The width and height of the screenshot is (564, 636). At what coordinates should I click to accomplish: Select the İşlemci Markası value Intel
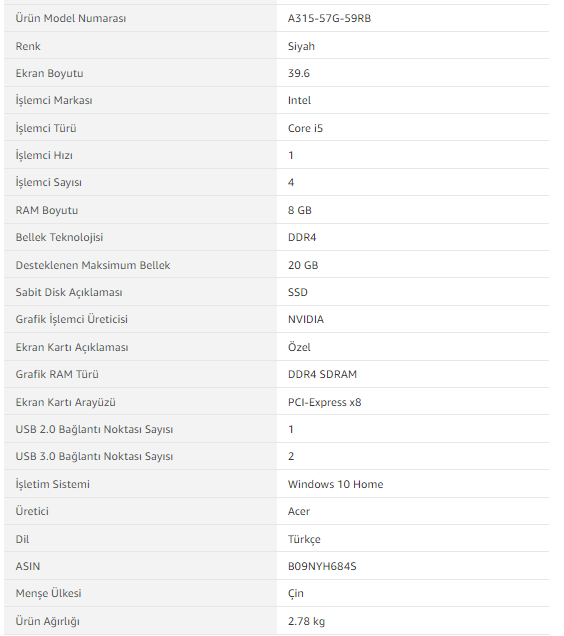(299, 101)
